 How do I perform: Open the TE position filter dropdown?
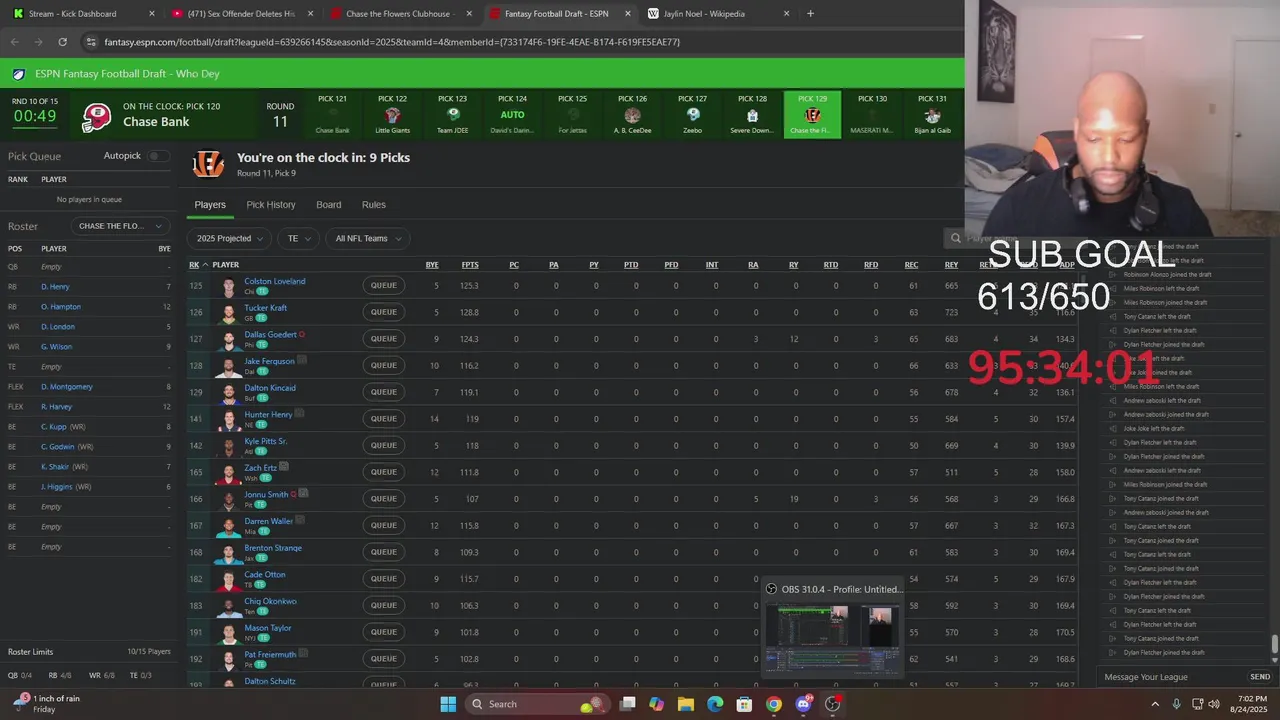(298, 238)
